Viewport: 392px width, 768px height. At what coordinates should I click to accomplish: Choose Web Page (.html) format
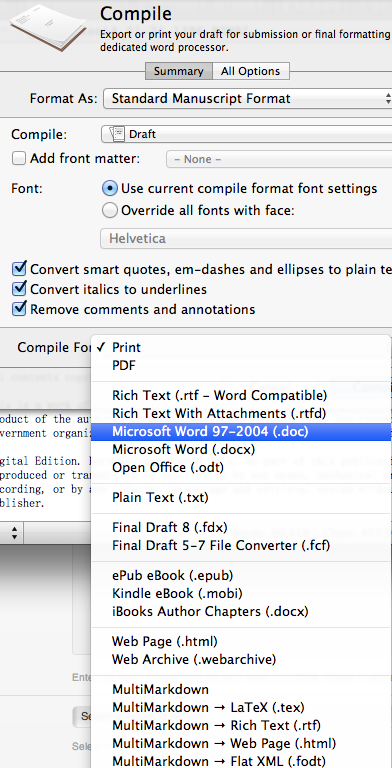tap(241, 641)
